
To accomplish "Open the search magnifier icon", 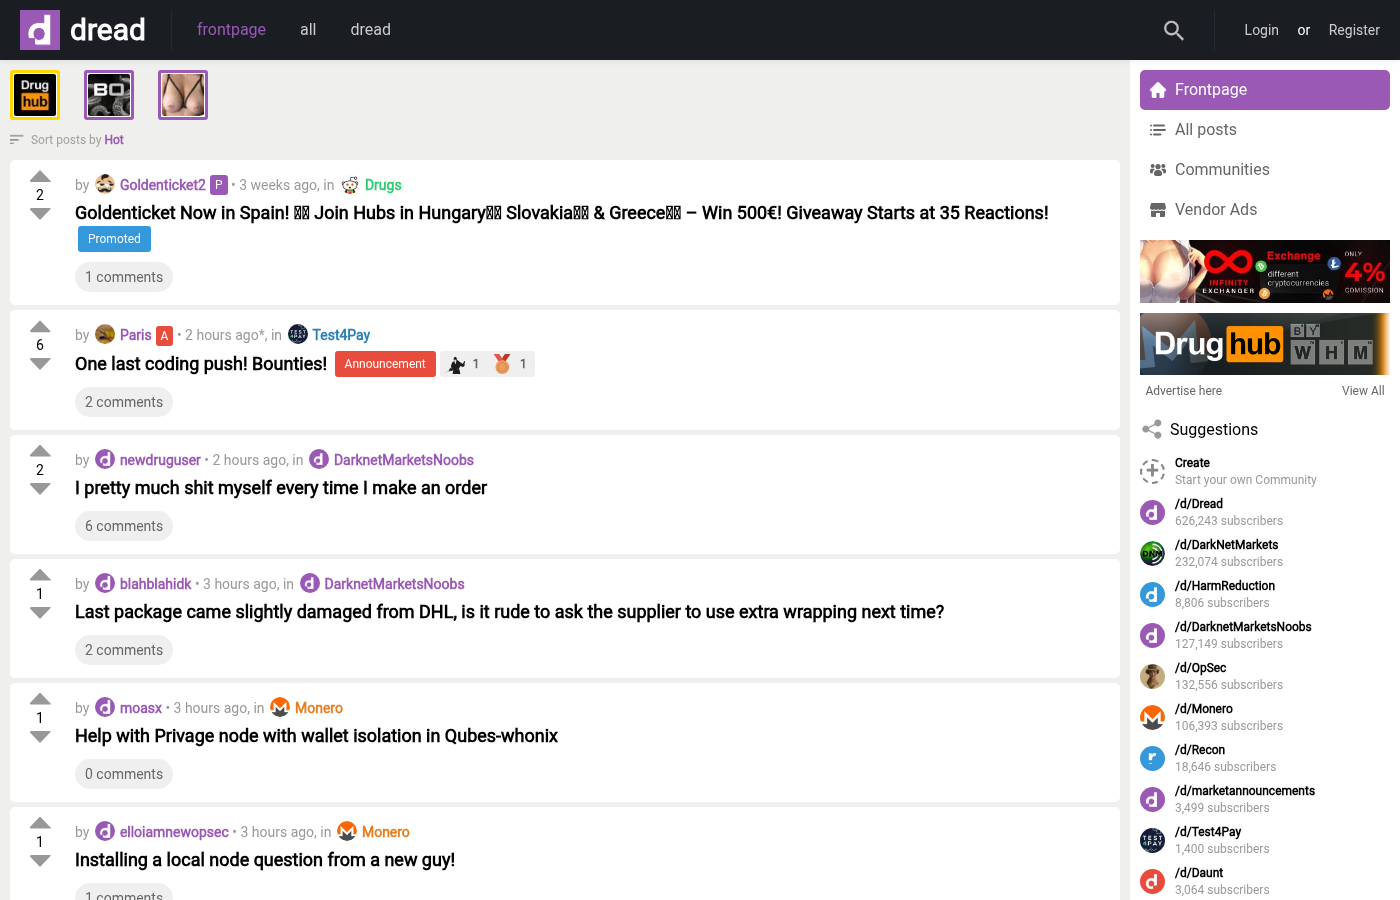I will click(1174, 30).
